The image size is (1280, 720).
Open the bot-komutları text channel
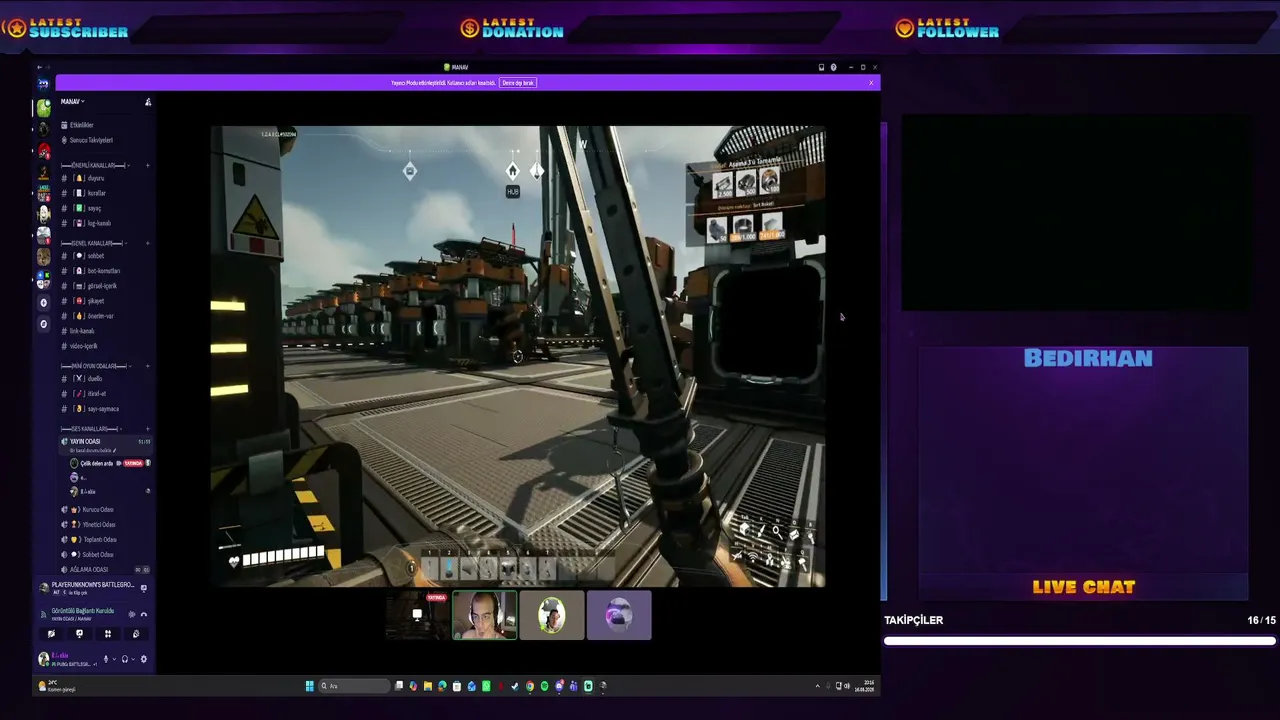point(104,271)
